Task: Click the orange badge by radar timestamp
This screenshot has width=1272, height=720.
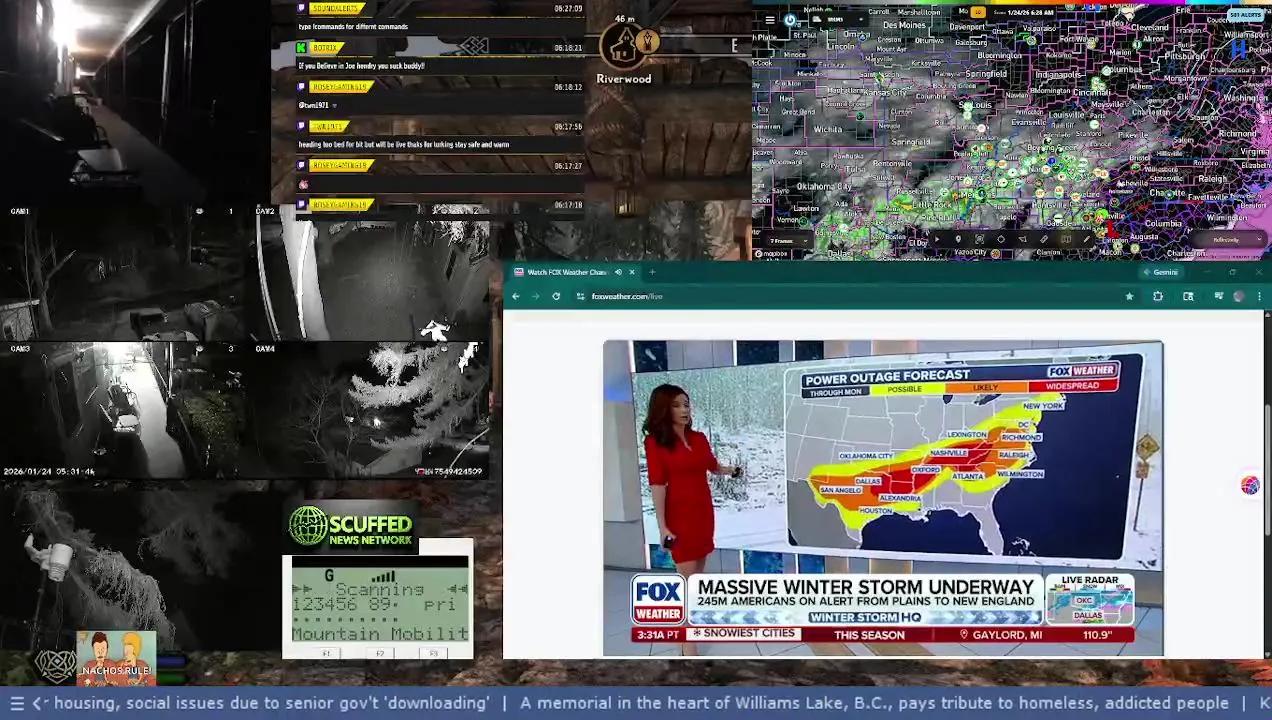Action: [977, 12]
